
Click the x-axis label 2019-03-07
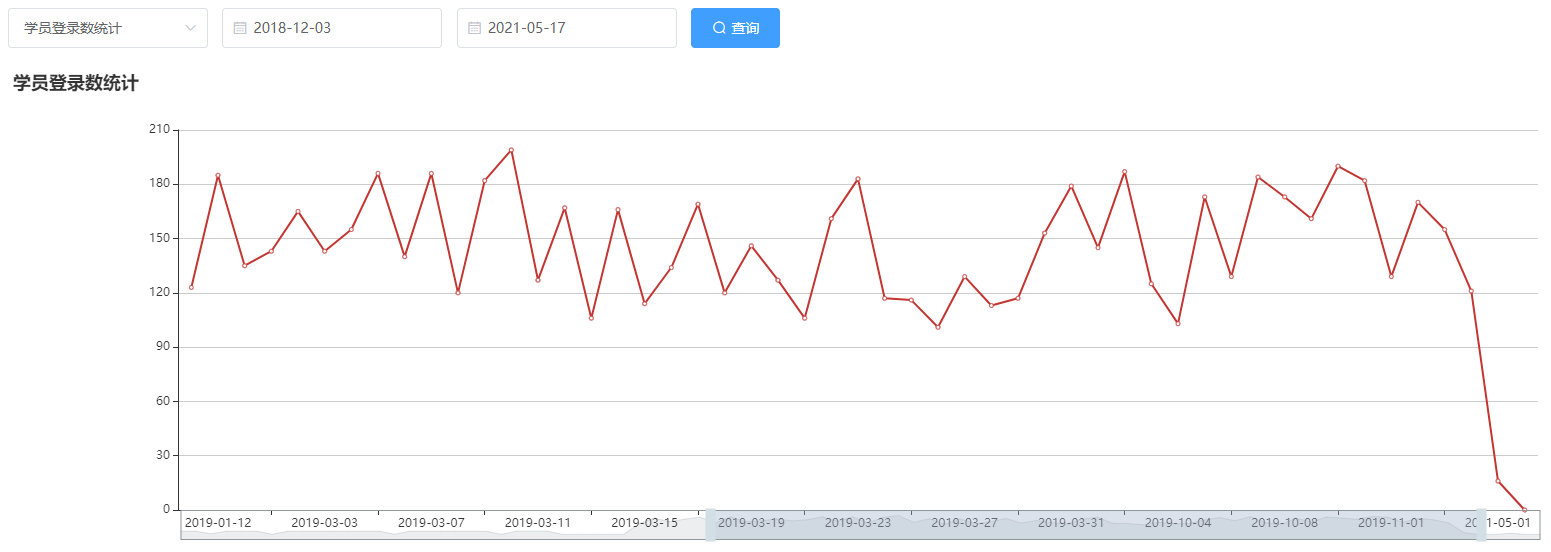[431, 523]
